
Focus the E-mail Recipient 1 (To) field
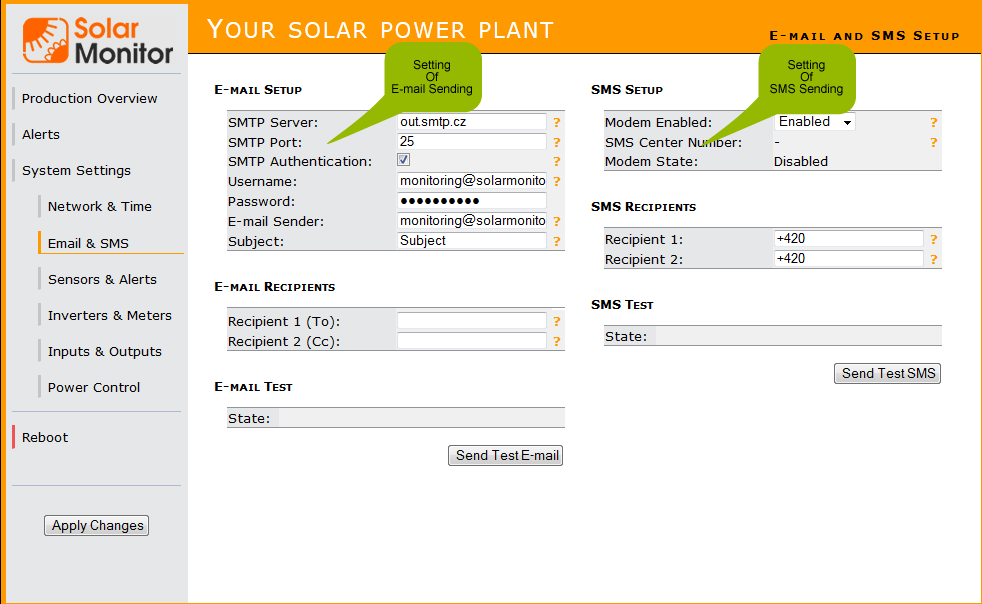click(x=472, y=321)
